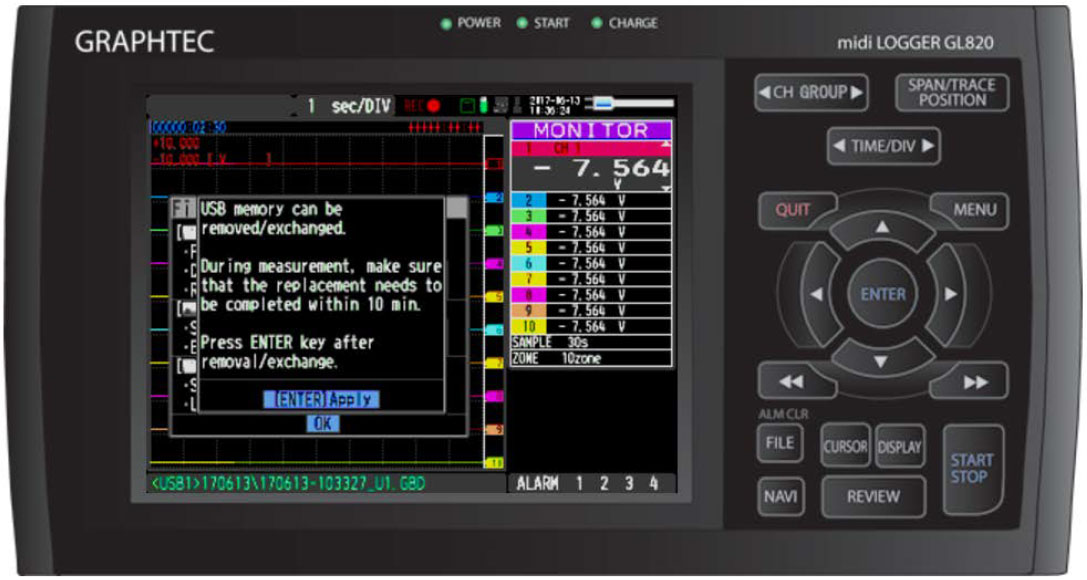This screenshot has width=1087, height=580.
Task: Click the large -7.564 reading
Action: tap(602, 168)
